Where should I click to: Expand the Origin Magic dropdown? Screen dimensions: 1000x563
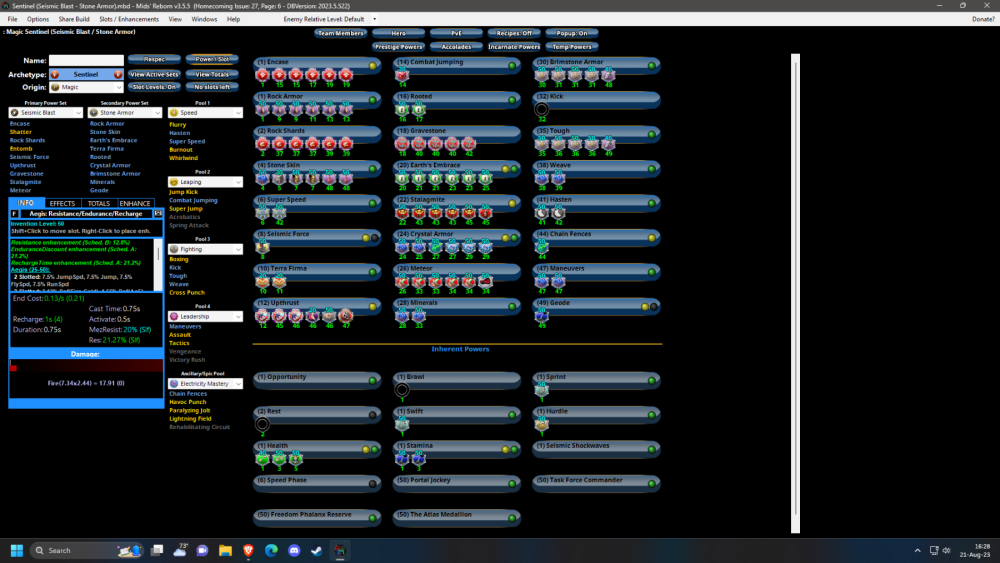[x=86, y=87]
